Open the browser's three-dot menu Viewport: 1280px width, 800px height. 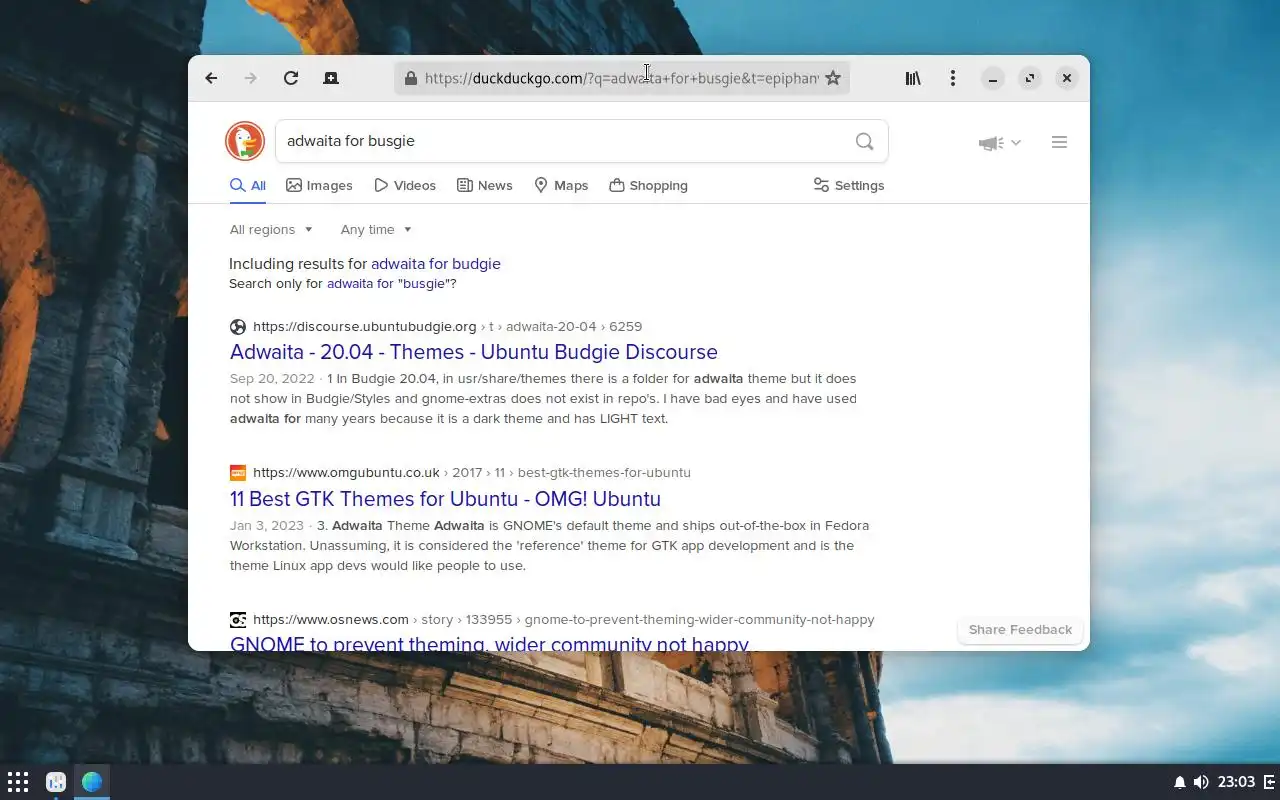[x=953, y=78]
